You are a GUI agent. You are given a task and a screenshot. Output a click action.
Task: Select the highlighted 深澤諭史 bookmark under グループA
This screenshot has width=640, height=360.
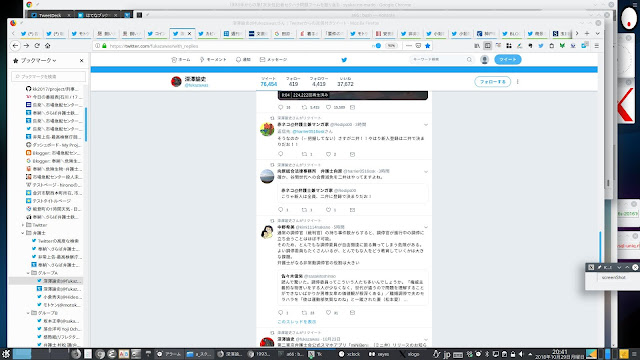47,281
